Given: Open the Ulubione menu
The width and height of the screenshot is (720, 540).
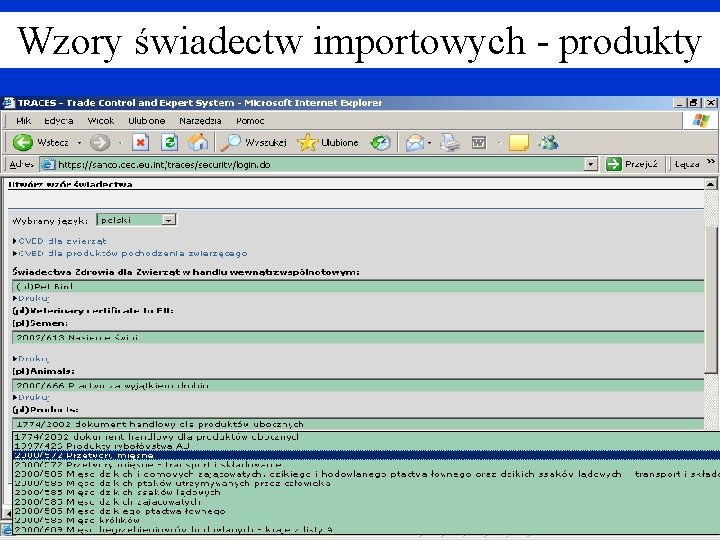Looking at the screenshot, I should 146,121.
